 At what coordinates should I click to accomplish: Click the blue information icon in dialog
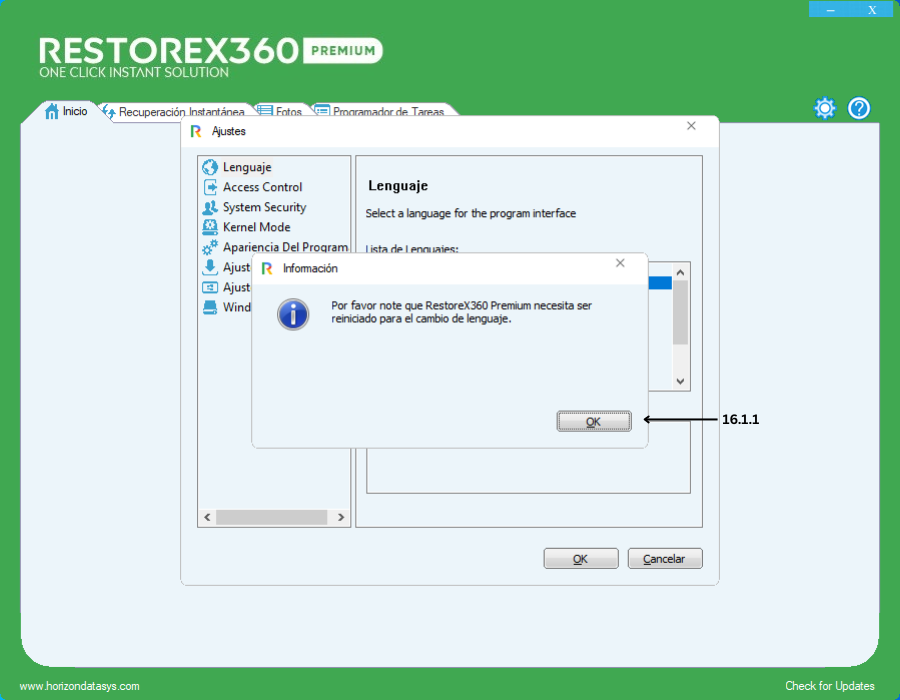coord(293,313)
